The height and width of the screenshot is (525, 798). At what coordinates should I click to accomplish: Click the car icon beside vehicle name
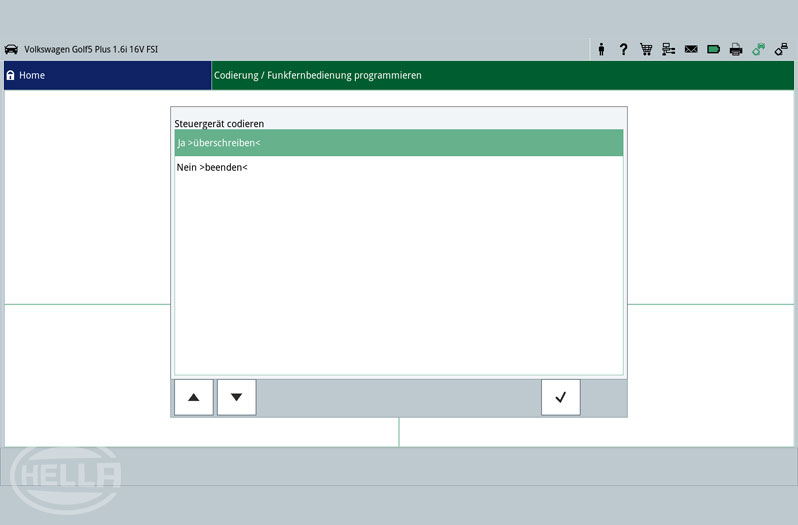pos(12,49)
